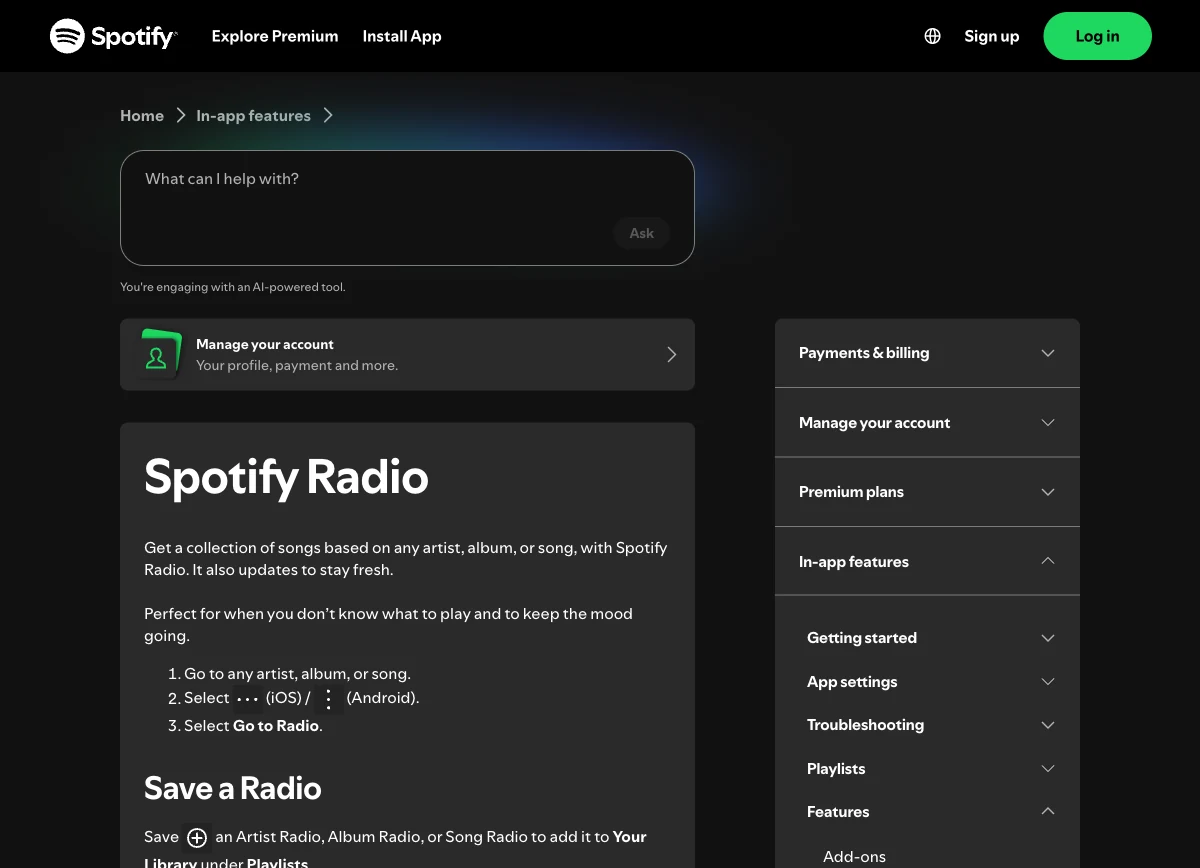The height and width of the screenshot is (868, 1200).
Task: Expand Premium plans section
Action: click(x=927, y=492)
